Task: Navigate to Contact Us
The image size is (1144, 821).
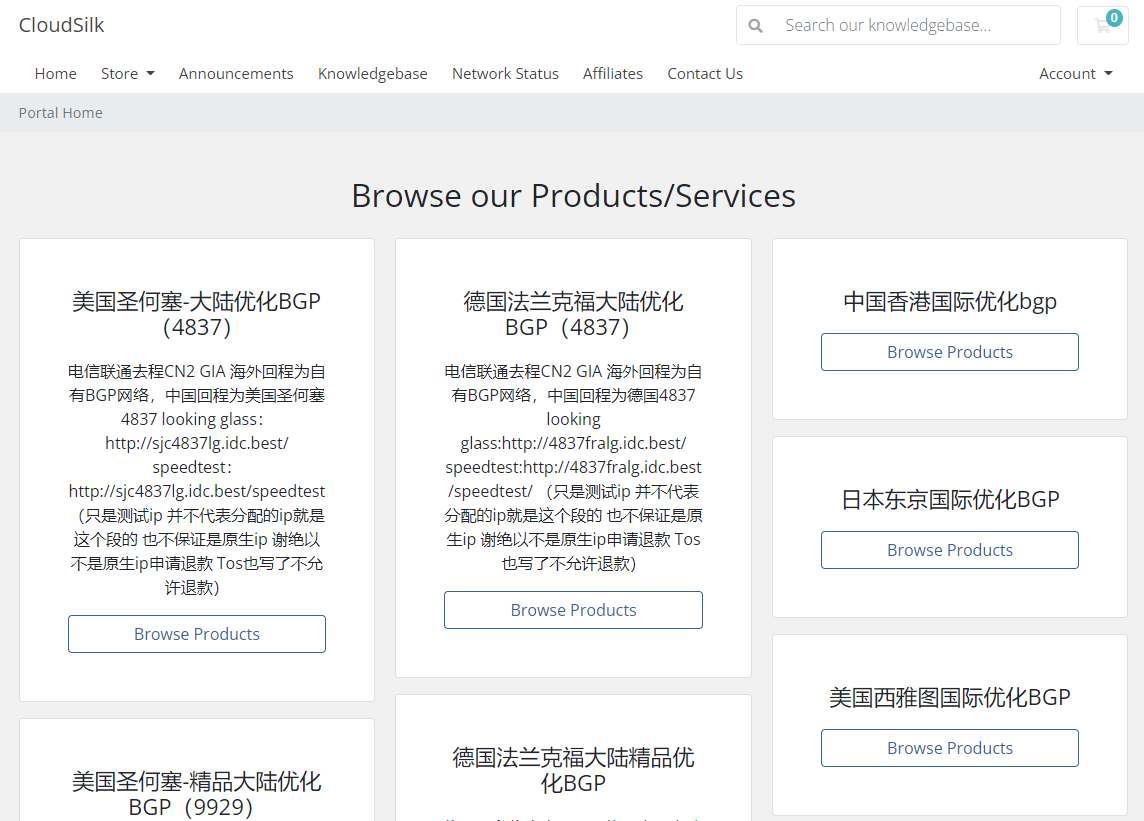Action: 705,73
